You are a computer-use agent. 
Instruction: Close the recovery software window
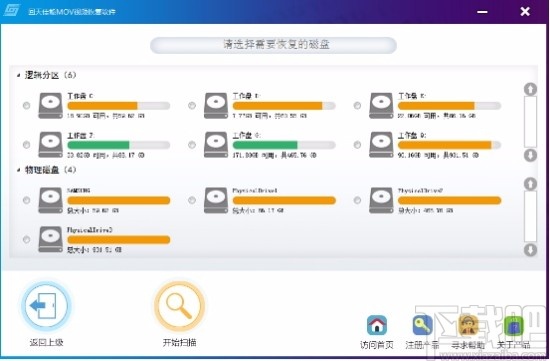tap(525, 12)
